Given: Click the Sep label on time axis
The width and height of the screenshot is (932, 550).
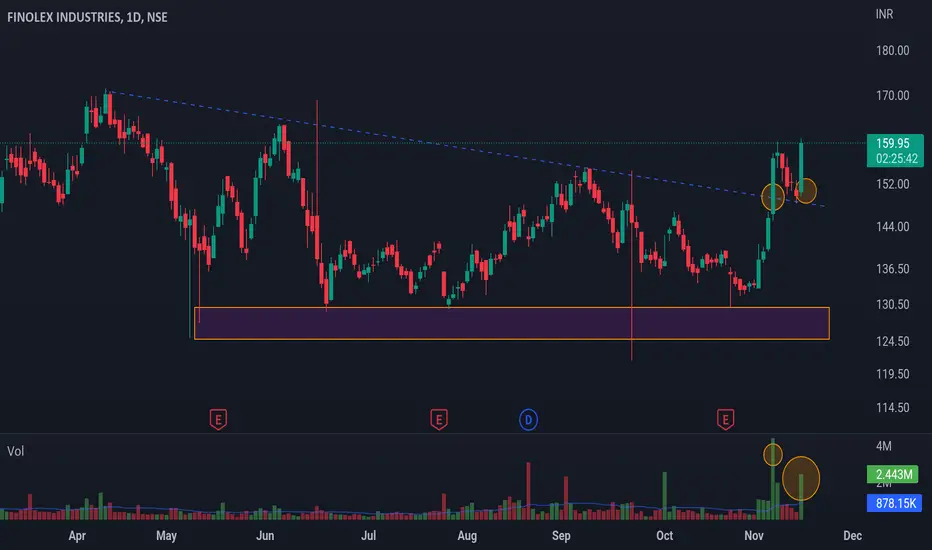Looking at the screenshot, I should tap(561, 536).
